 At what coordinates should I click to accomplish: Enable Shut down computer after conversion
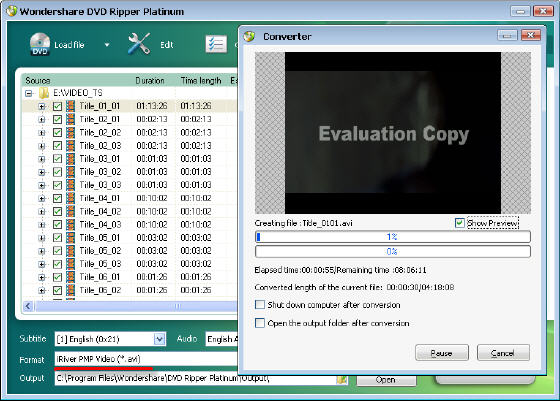pyautogui.click(x=260, y=305)
